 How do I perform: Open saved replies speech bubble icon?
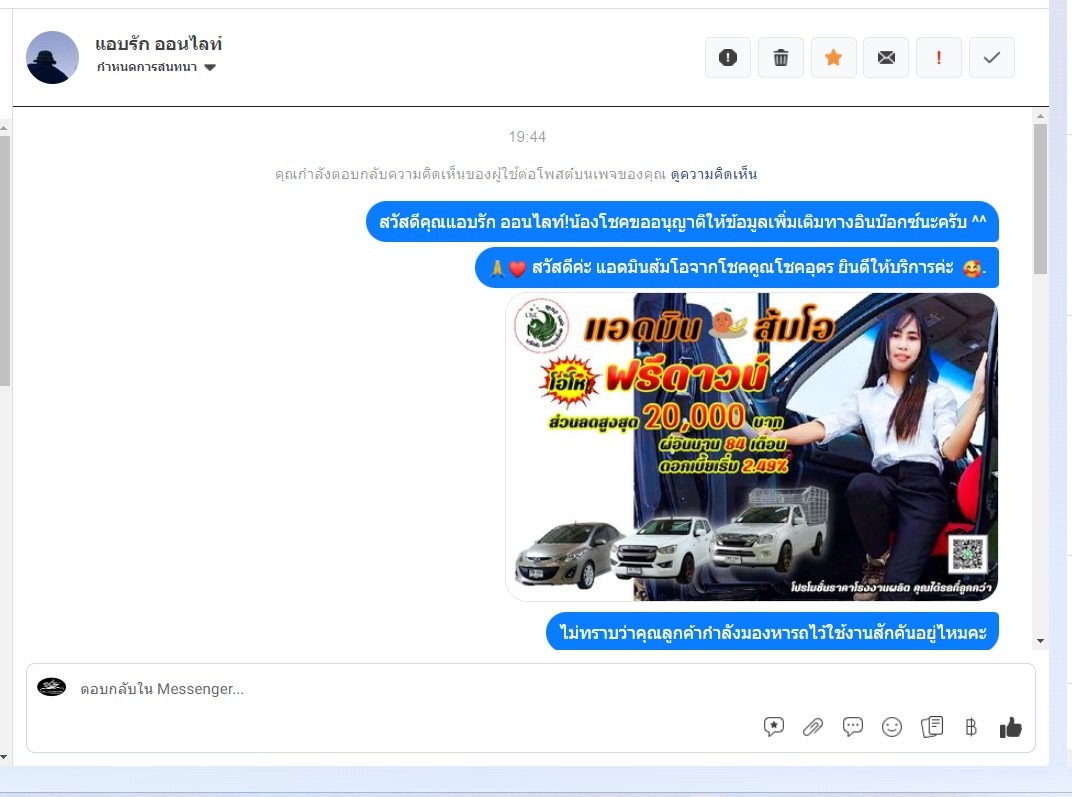[x=853, y=727]
